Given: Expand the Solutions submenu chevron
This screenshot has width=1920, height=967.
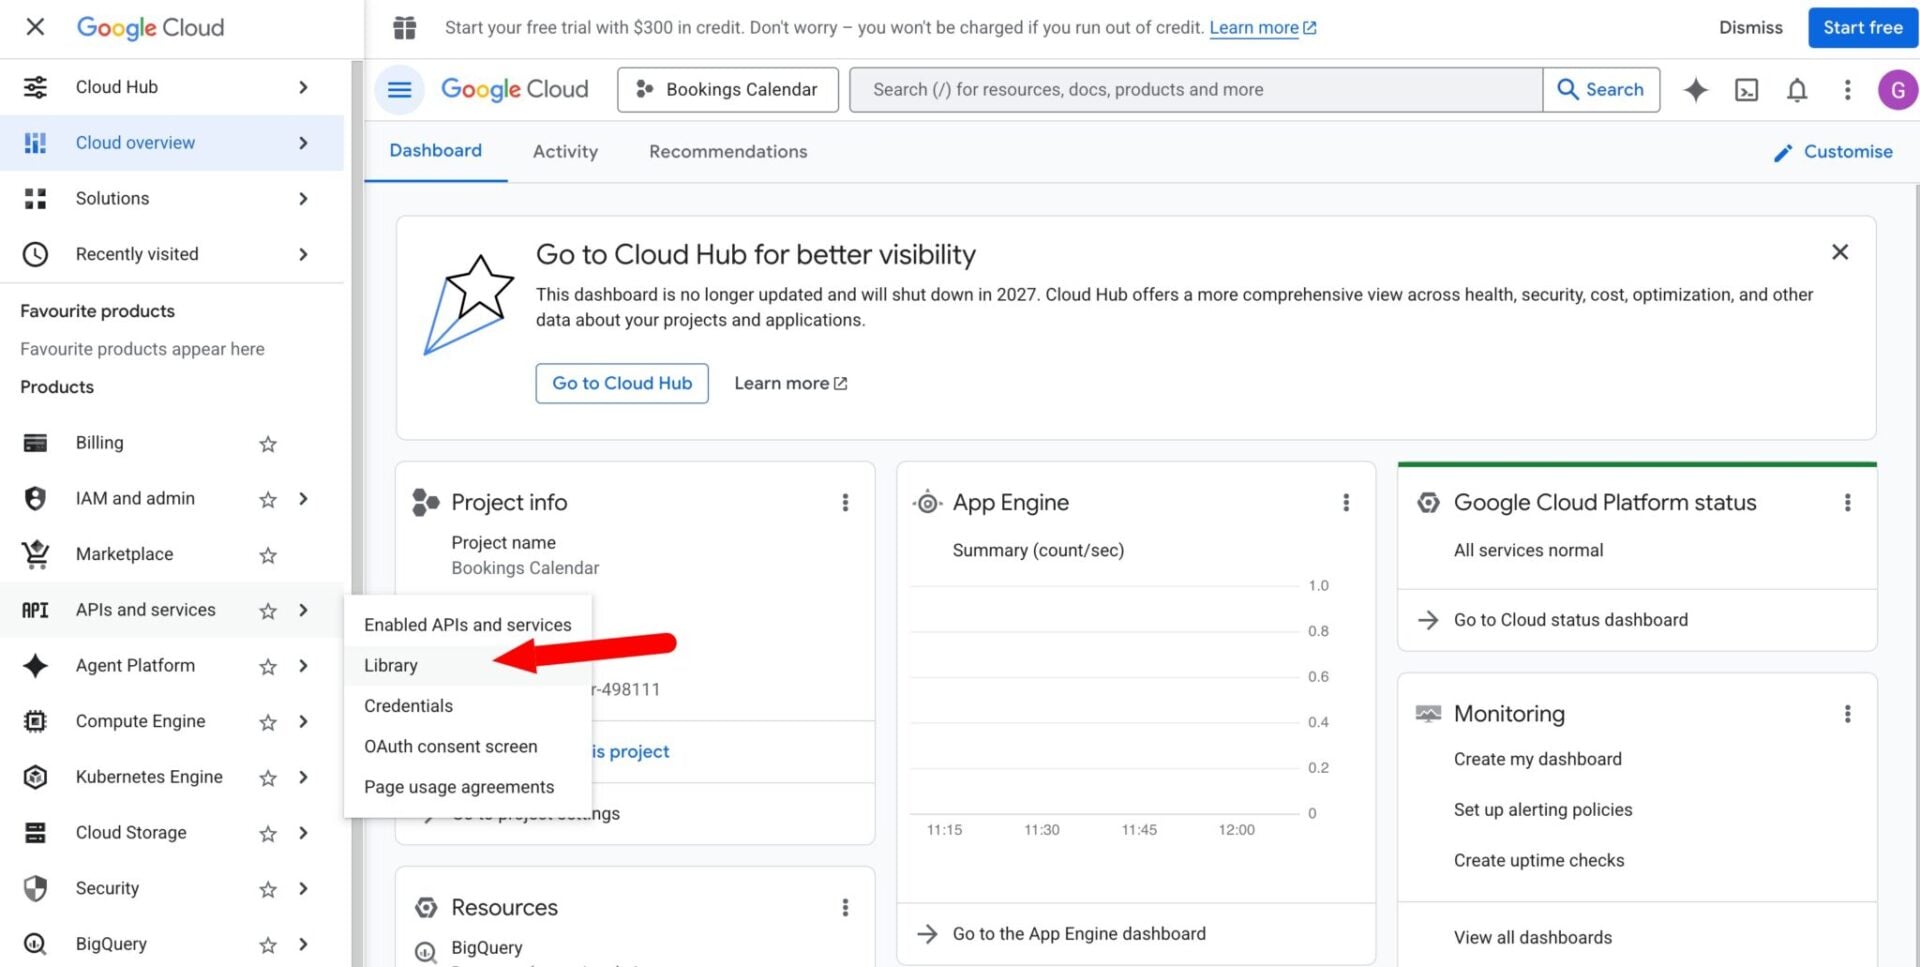Looking at the screenshot, I should coord(303,199).
